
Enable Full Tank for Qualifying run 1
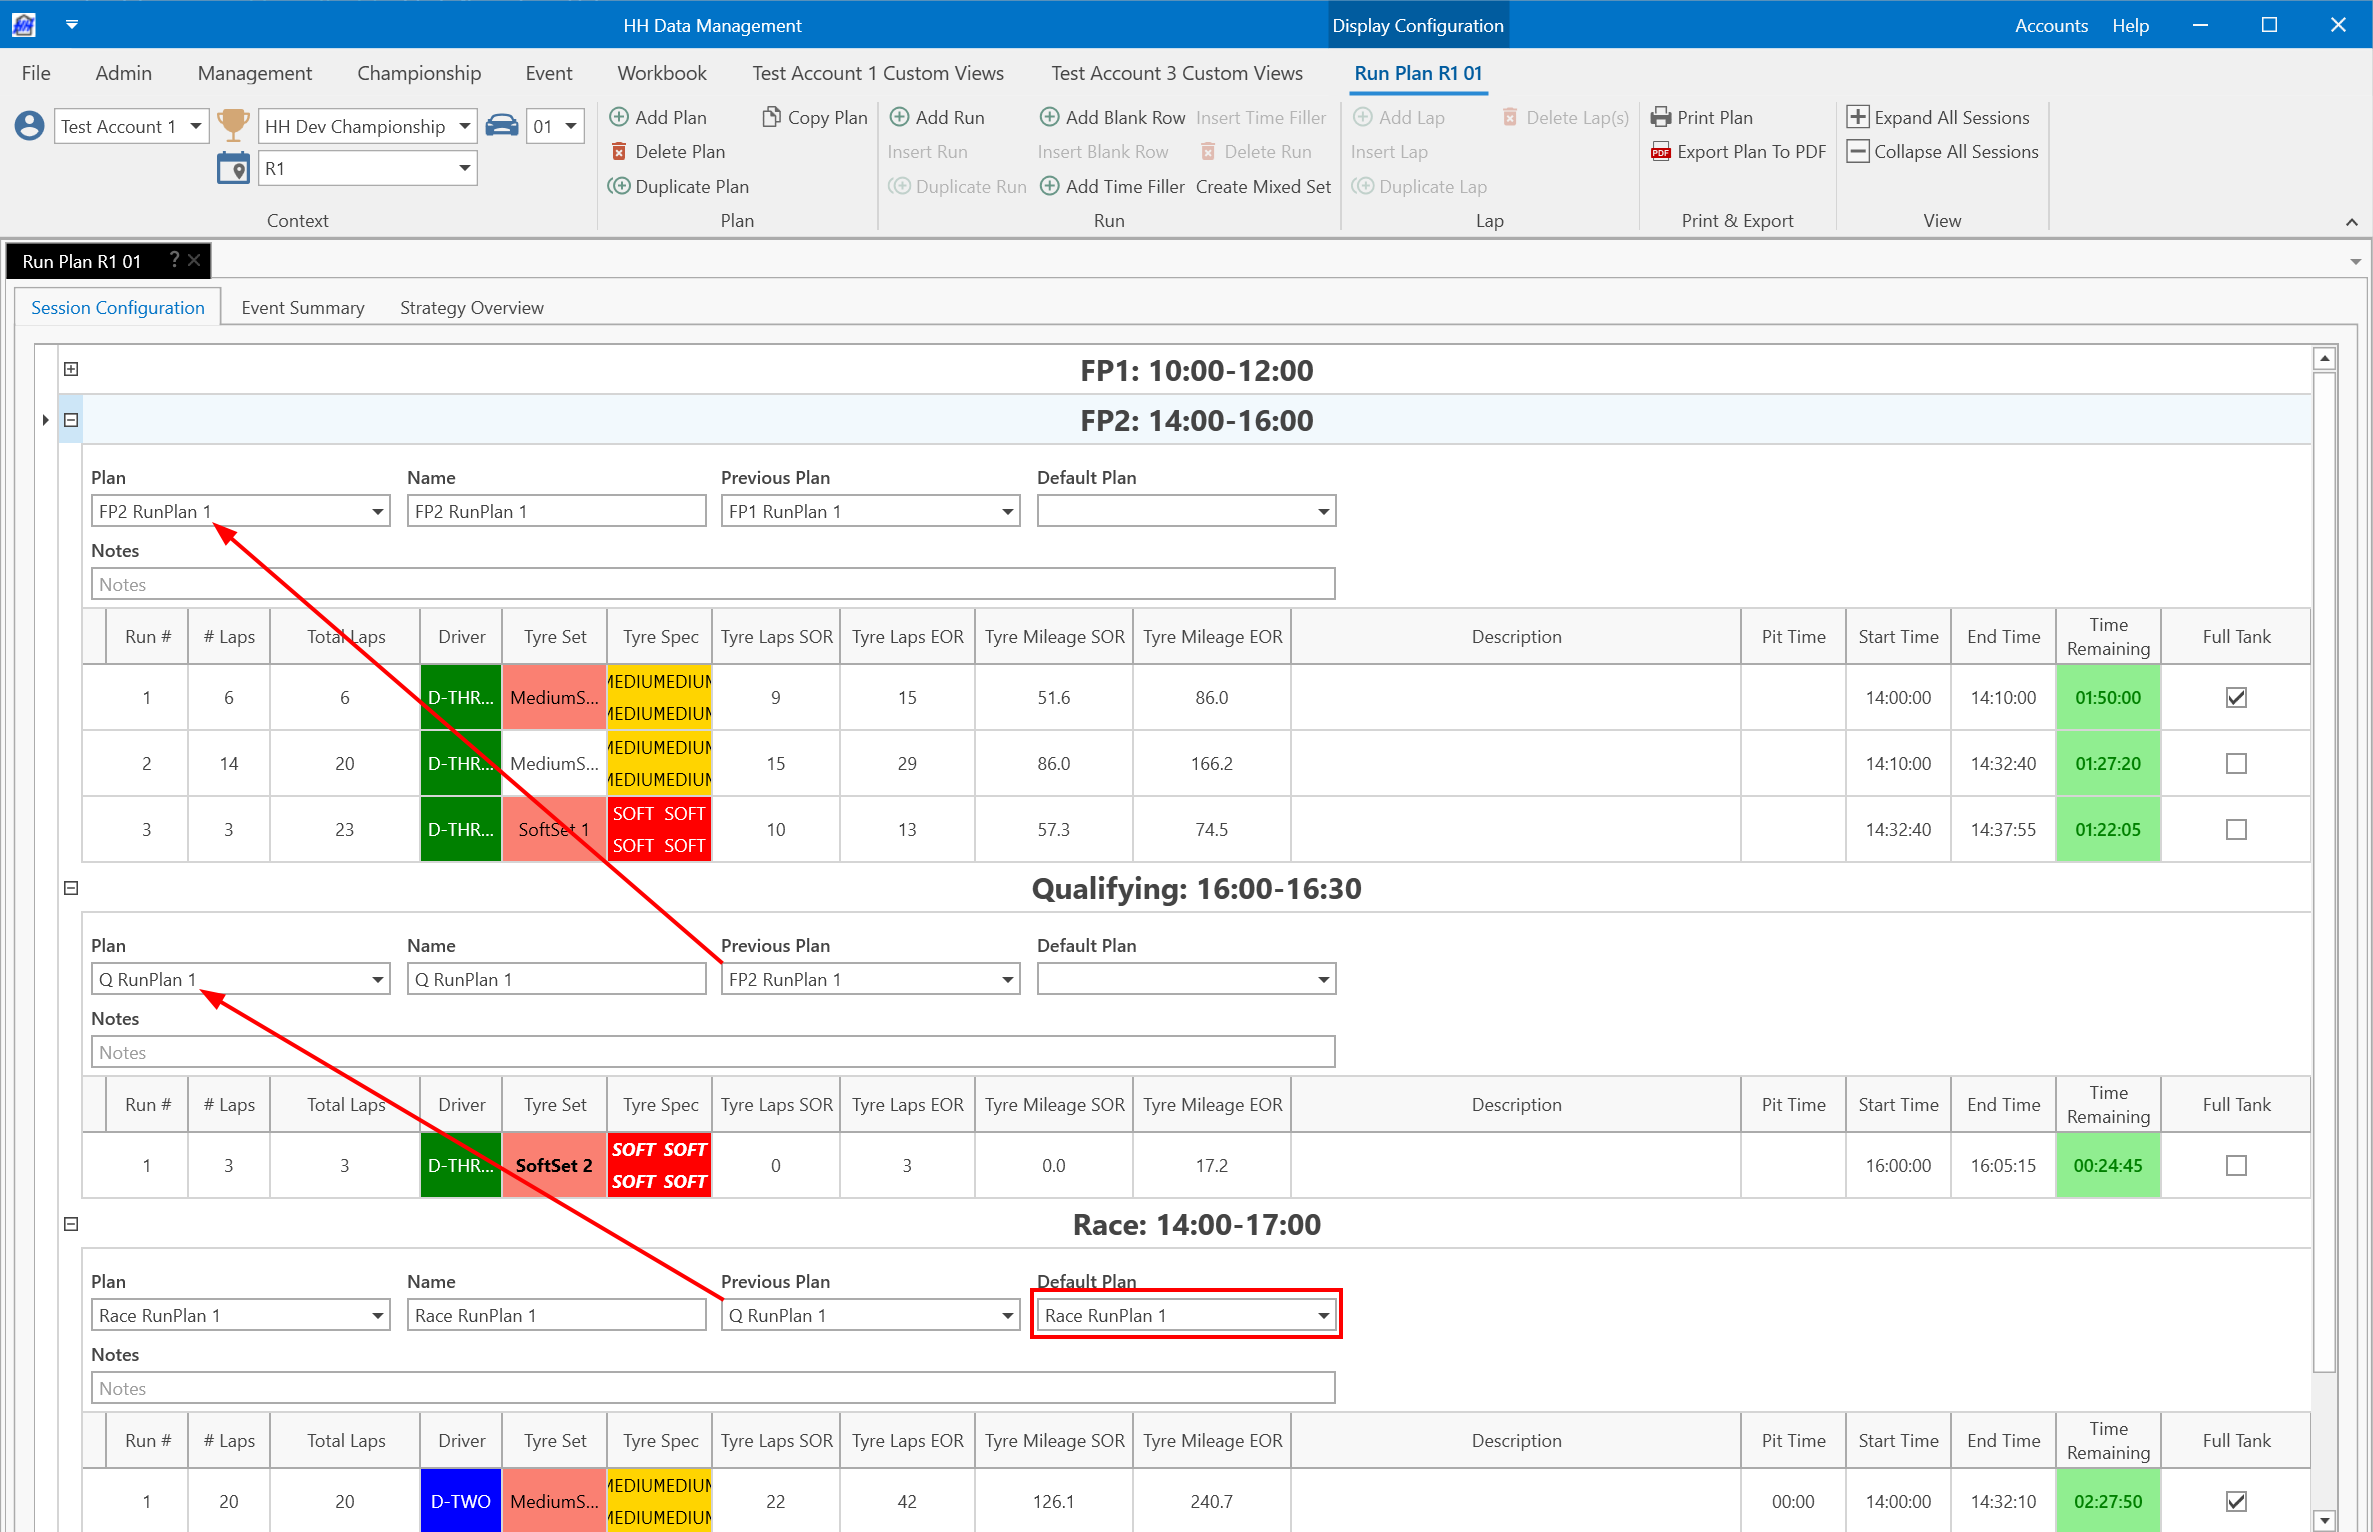[x=2236, y=1166]
